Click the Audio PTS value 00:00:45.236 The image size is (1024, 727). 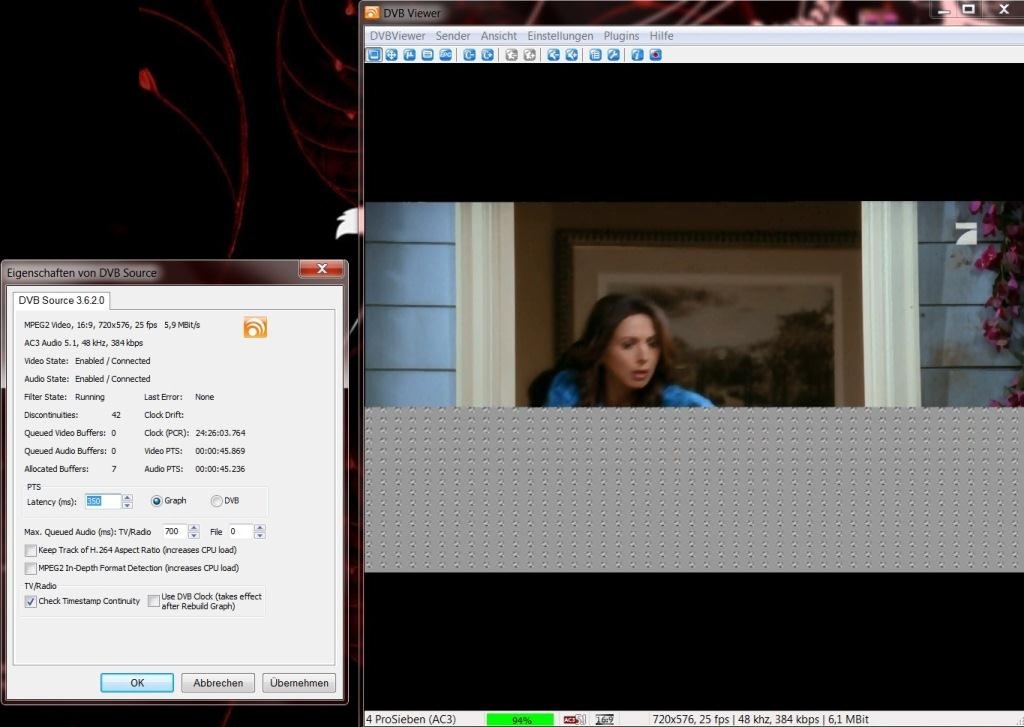220,469
